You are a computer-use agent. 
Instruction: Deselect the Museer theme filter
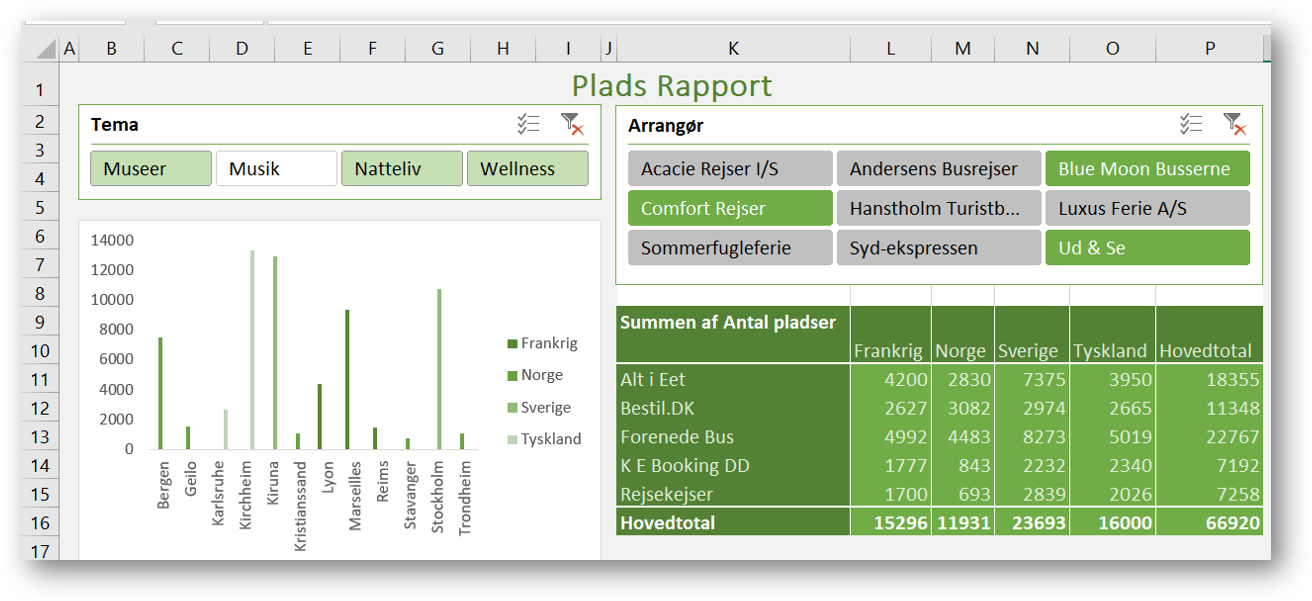151,169
